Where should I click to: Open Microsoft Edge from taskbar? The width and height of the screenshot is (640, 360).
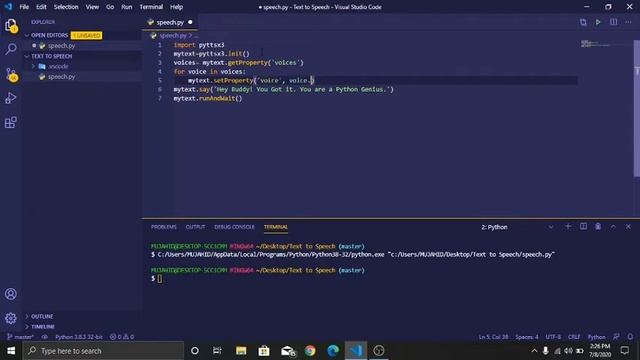(x=333, y=351)
